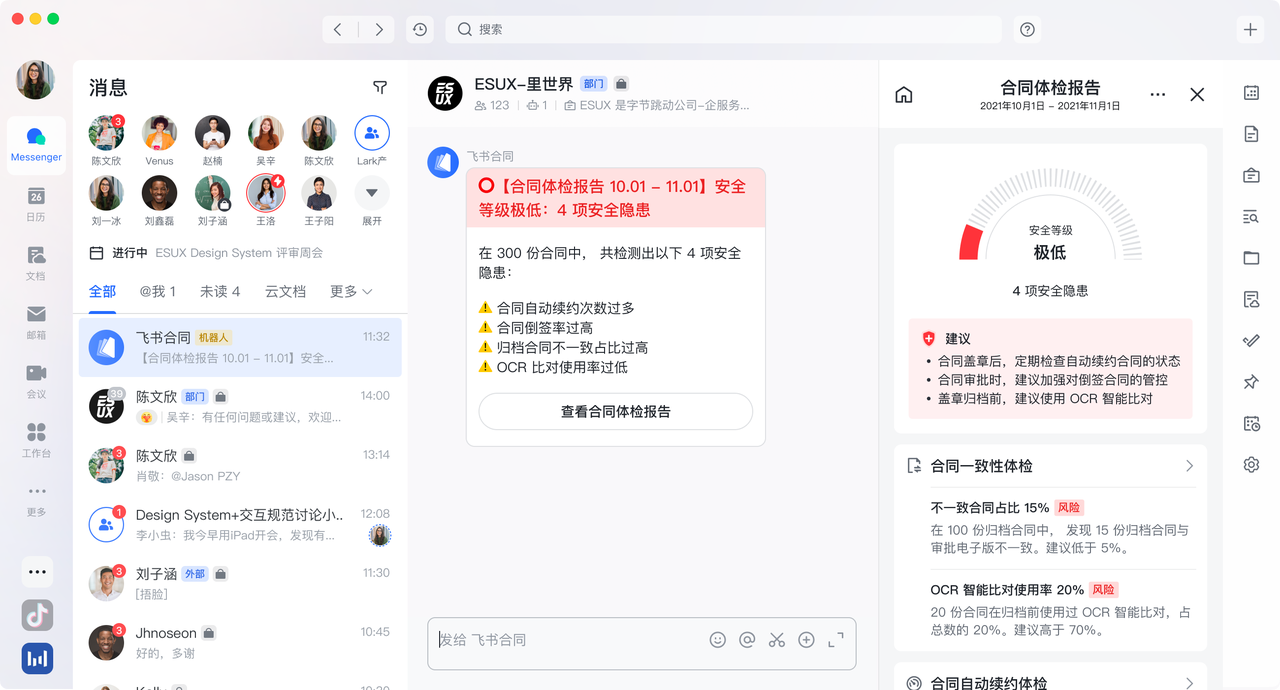Open the Workbench apps icon

36,440
